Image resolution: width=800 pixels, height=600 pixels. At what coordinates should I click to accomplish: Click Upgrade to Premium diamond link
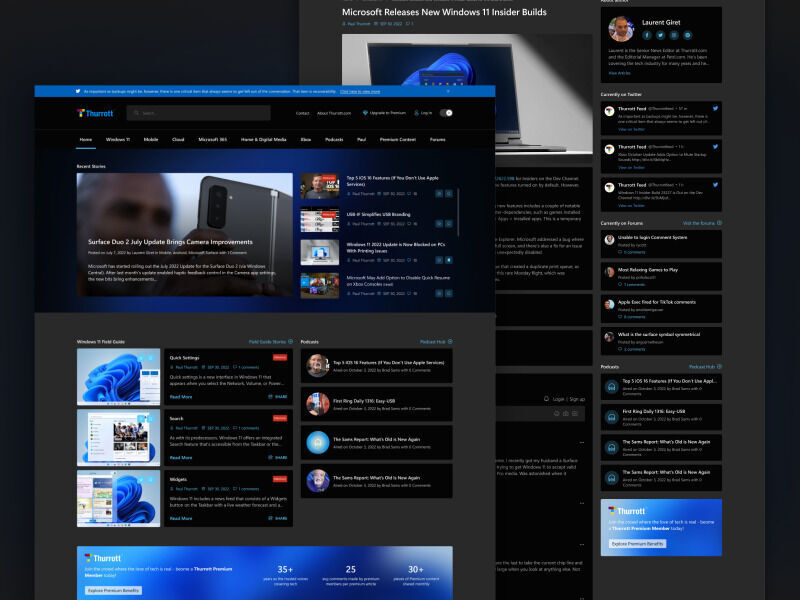[x=384, y=113]
